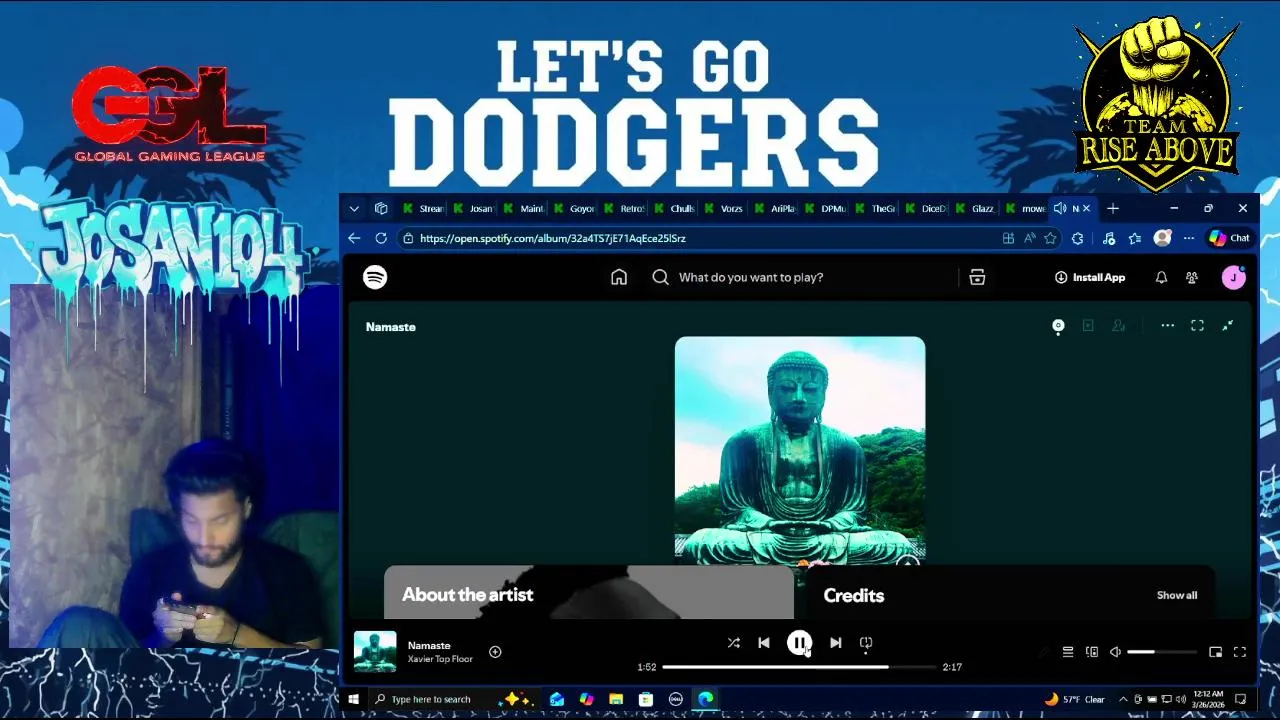
Task: Open the miniplayer
Action: (1215, 652)
